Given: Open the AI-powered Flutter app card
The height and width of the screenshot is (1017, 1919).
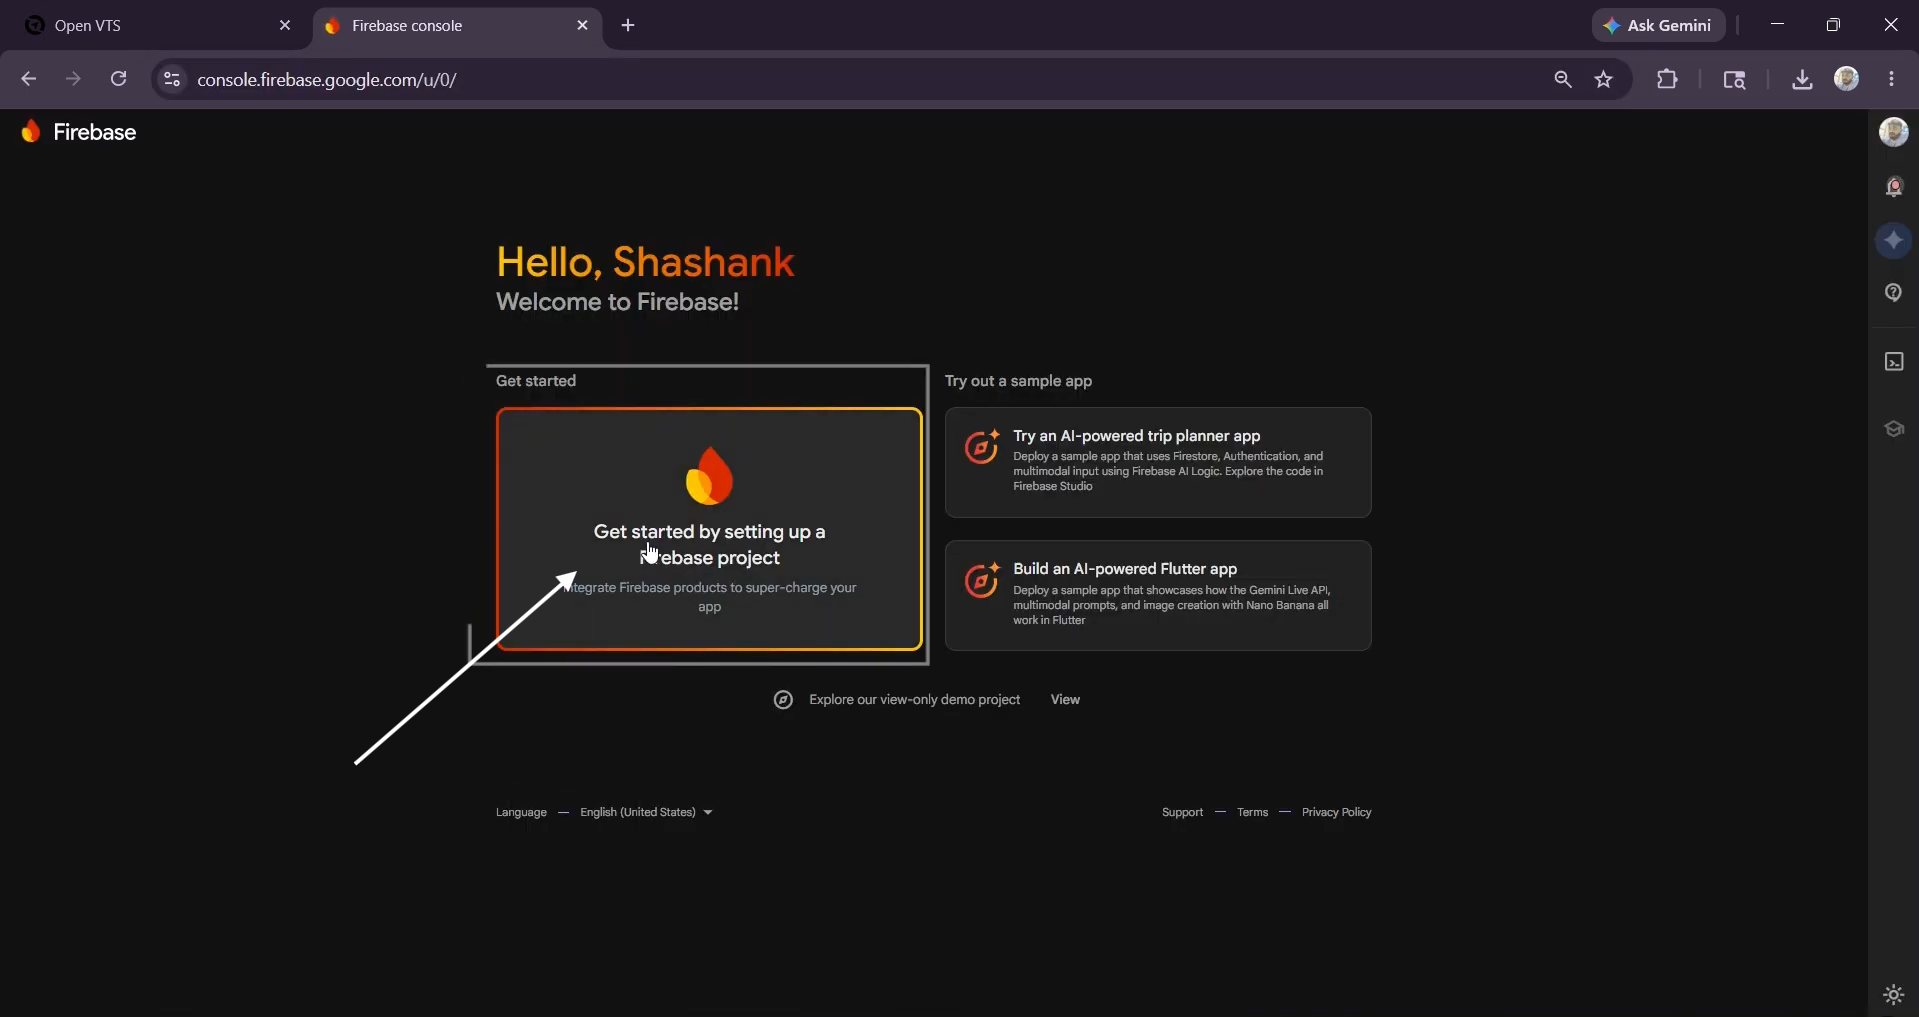Looking at the screenshot, I should click(1158, 596).
